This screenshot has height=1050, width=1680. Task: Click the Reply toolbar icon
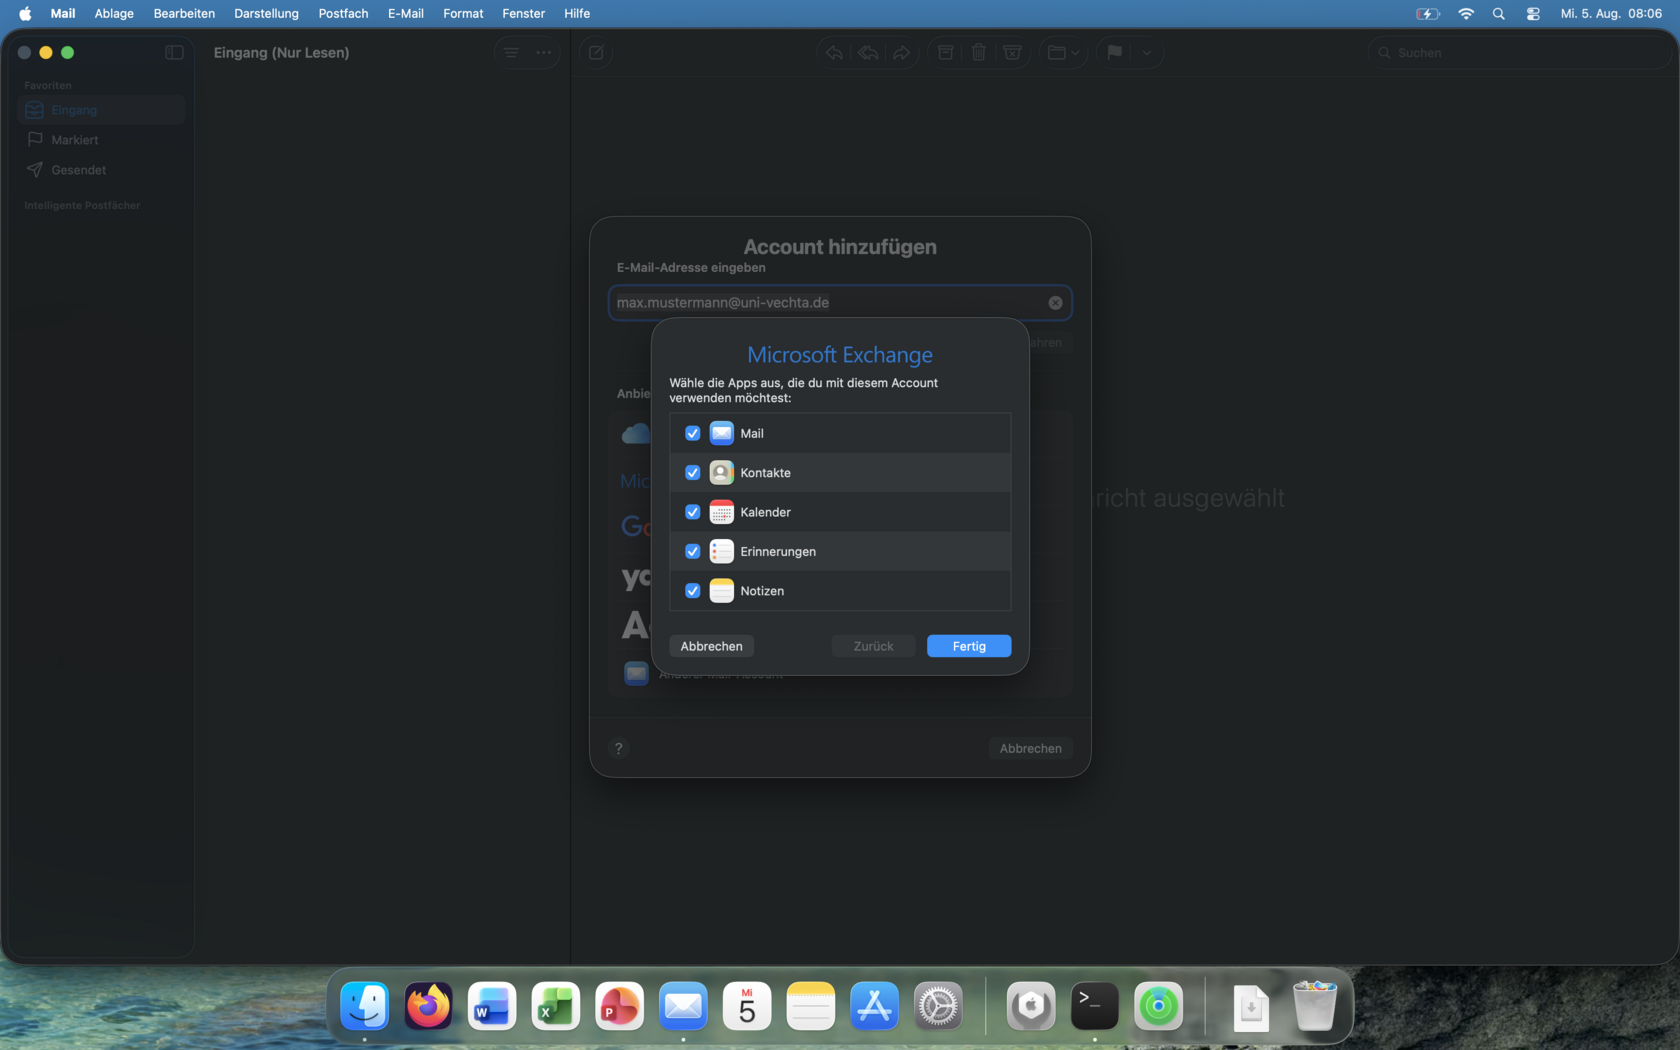coord(834,52)
